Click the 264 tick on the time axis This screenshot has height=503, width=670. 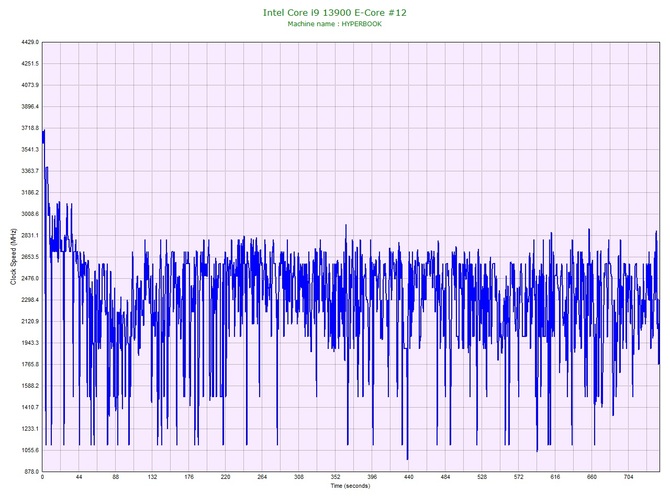(x=262, y=477)
